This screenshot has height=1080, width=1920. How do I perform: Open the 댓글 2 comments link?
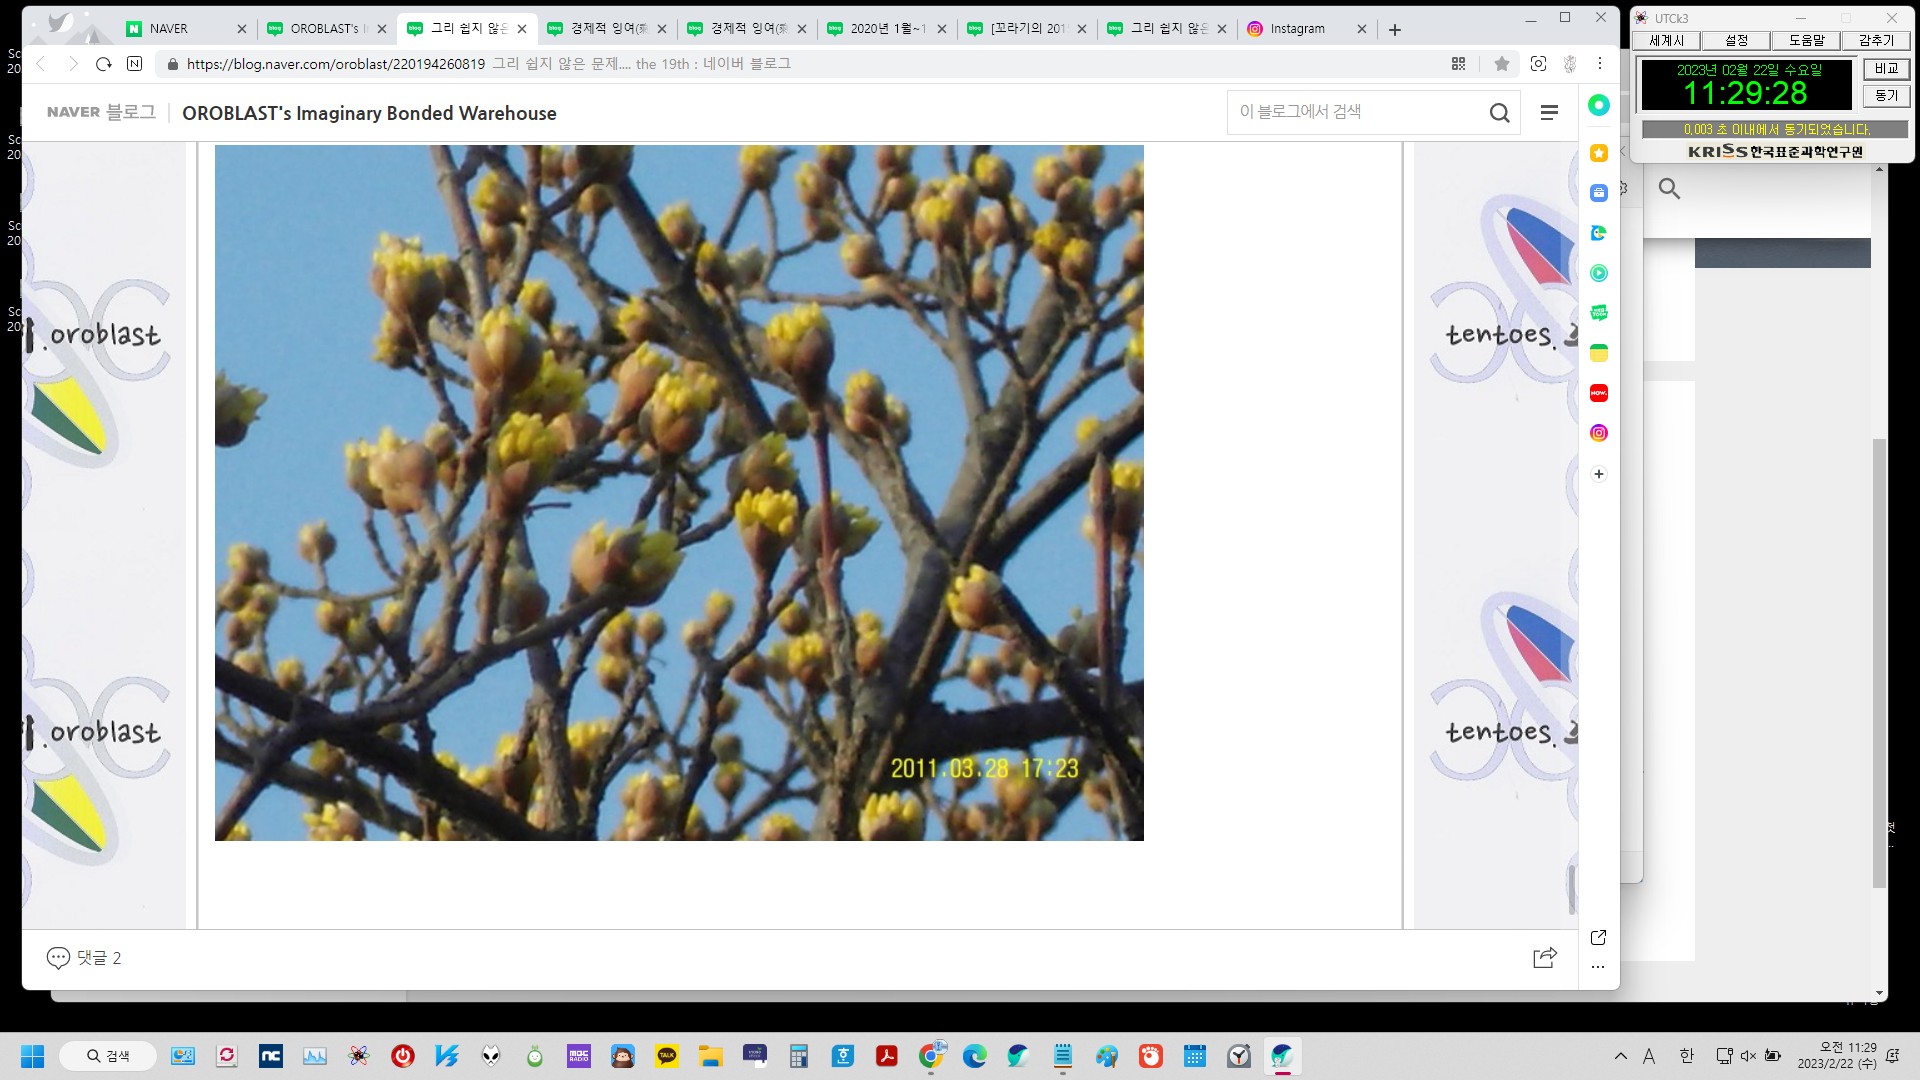[85, 958]
